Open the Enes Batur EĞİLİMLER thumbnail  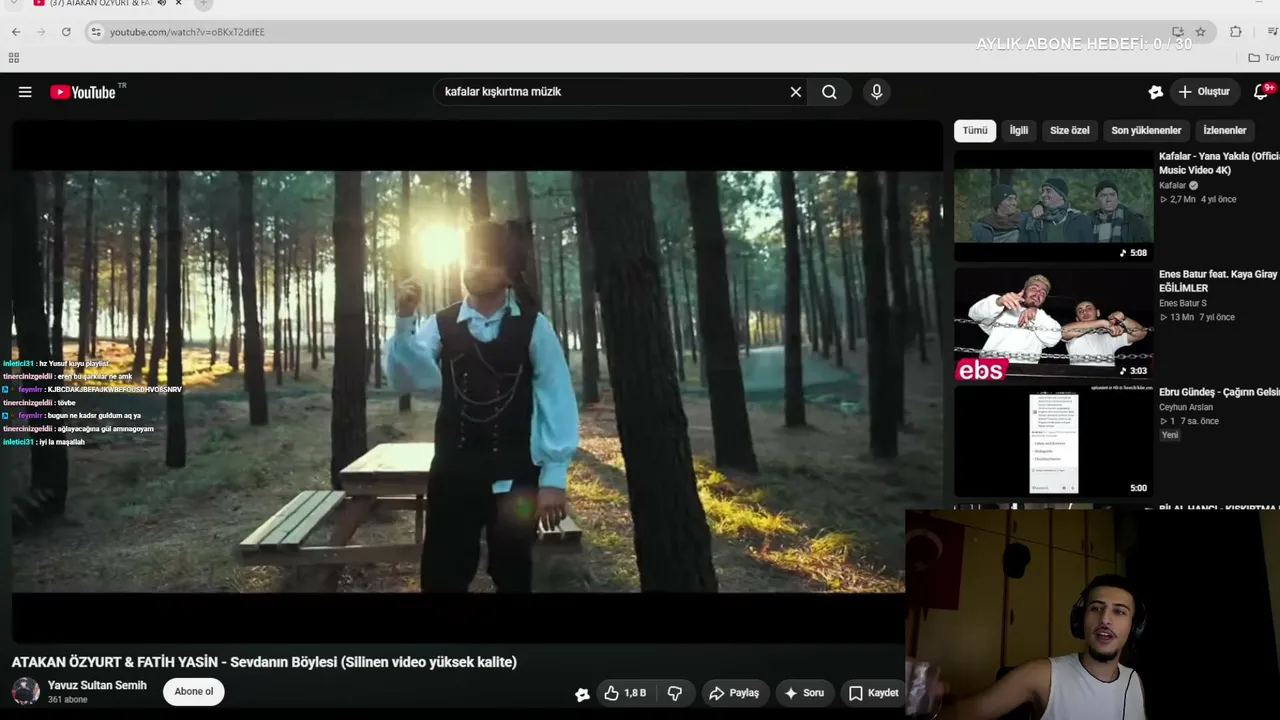pos(1053,324)
